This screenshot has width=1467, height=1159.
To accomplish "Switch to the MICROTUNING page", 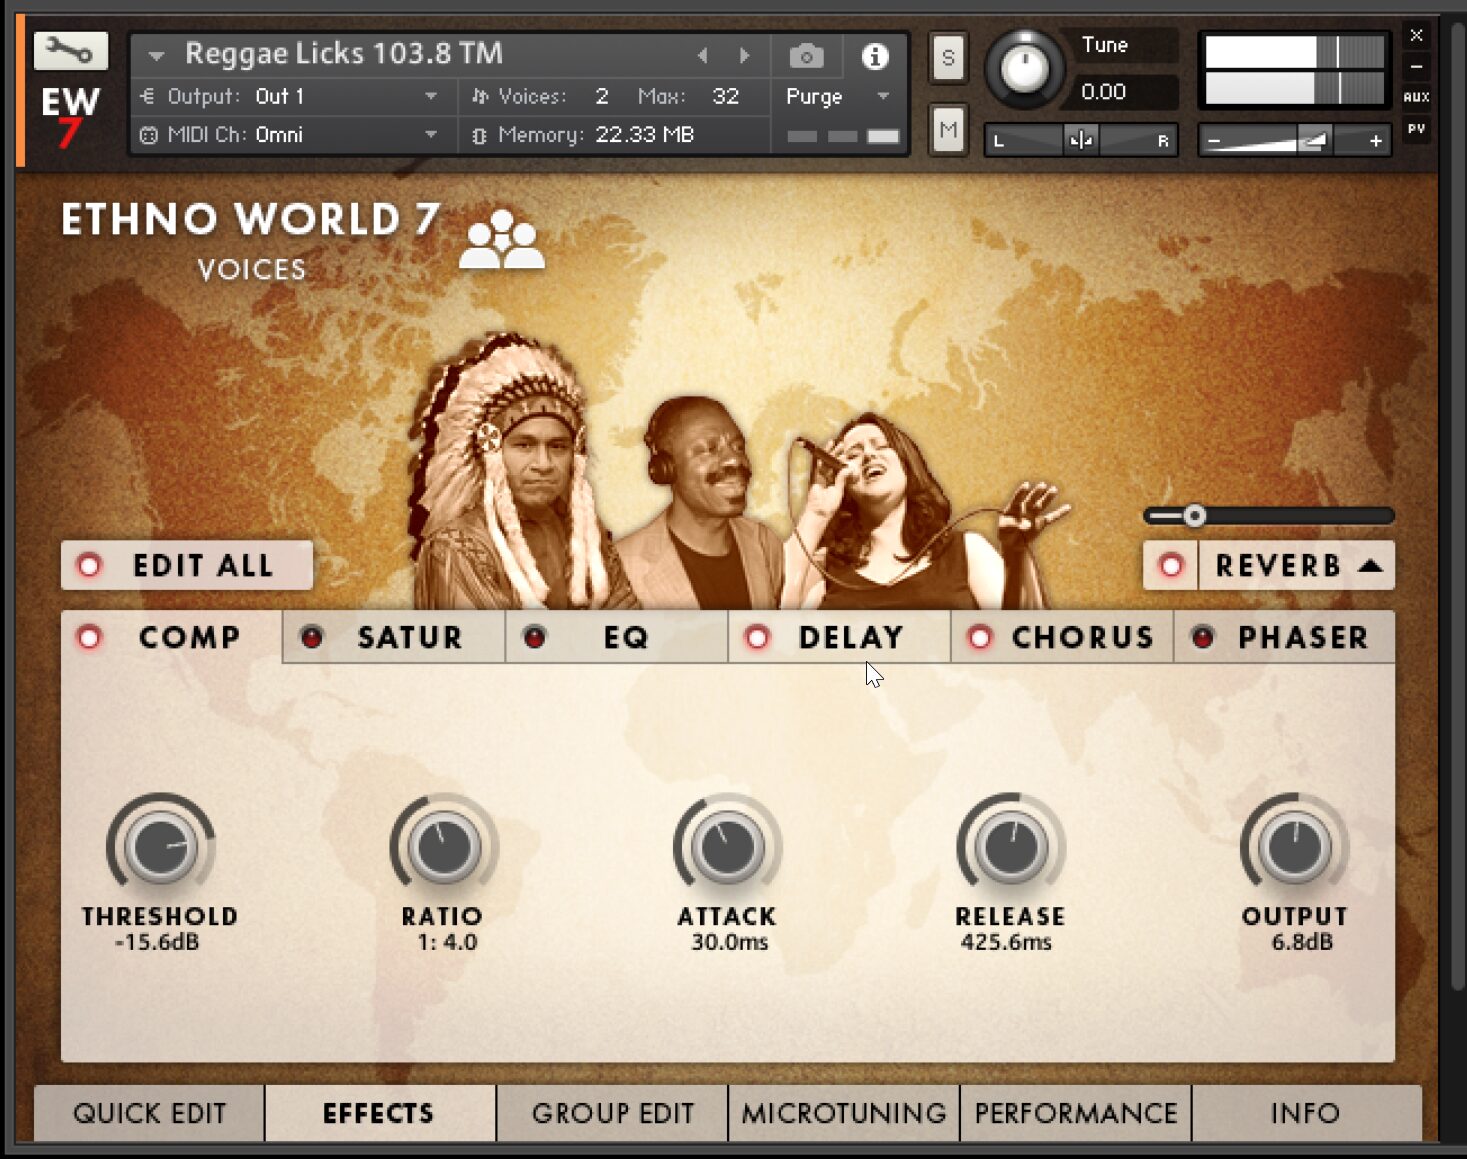I will 844,1113.
